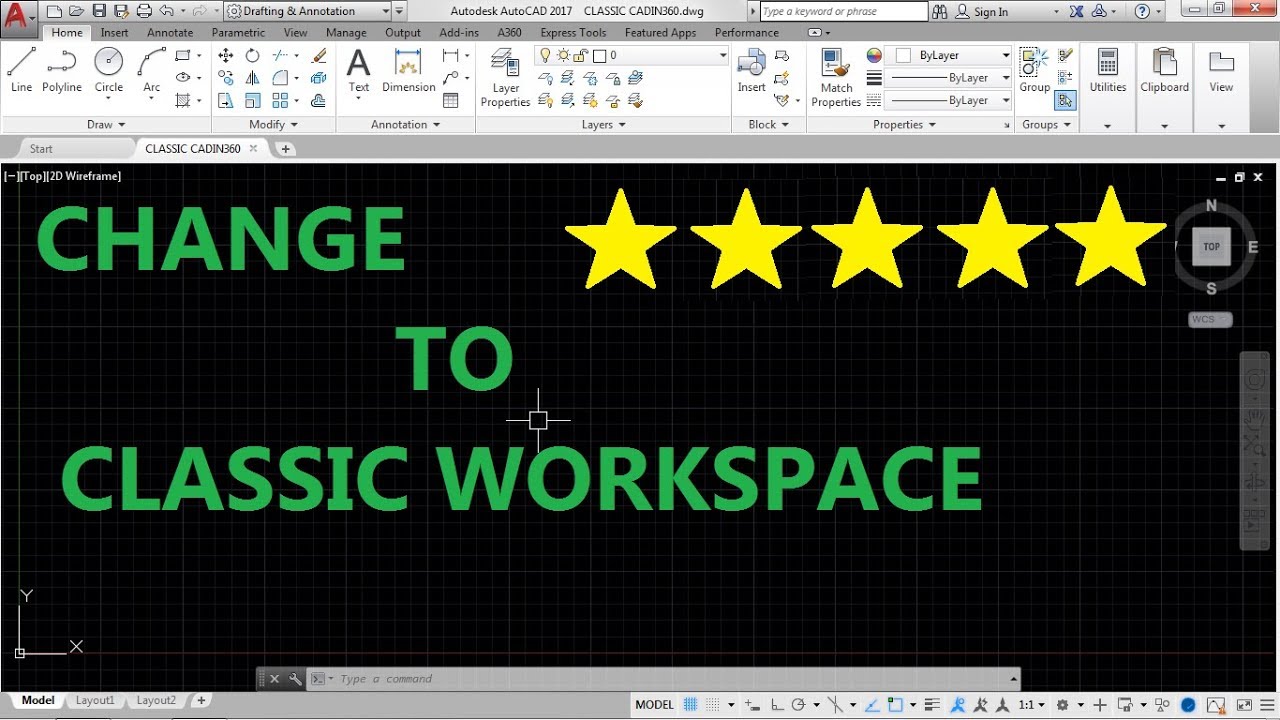This screenshot has height=720, width=1280.
Task: Select the Copy tool in Modify panel
Action: (226, 78)
